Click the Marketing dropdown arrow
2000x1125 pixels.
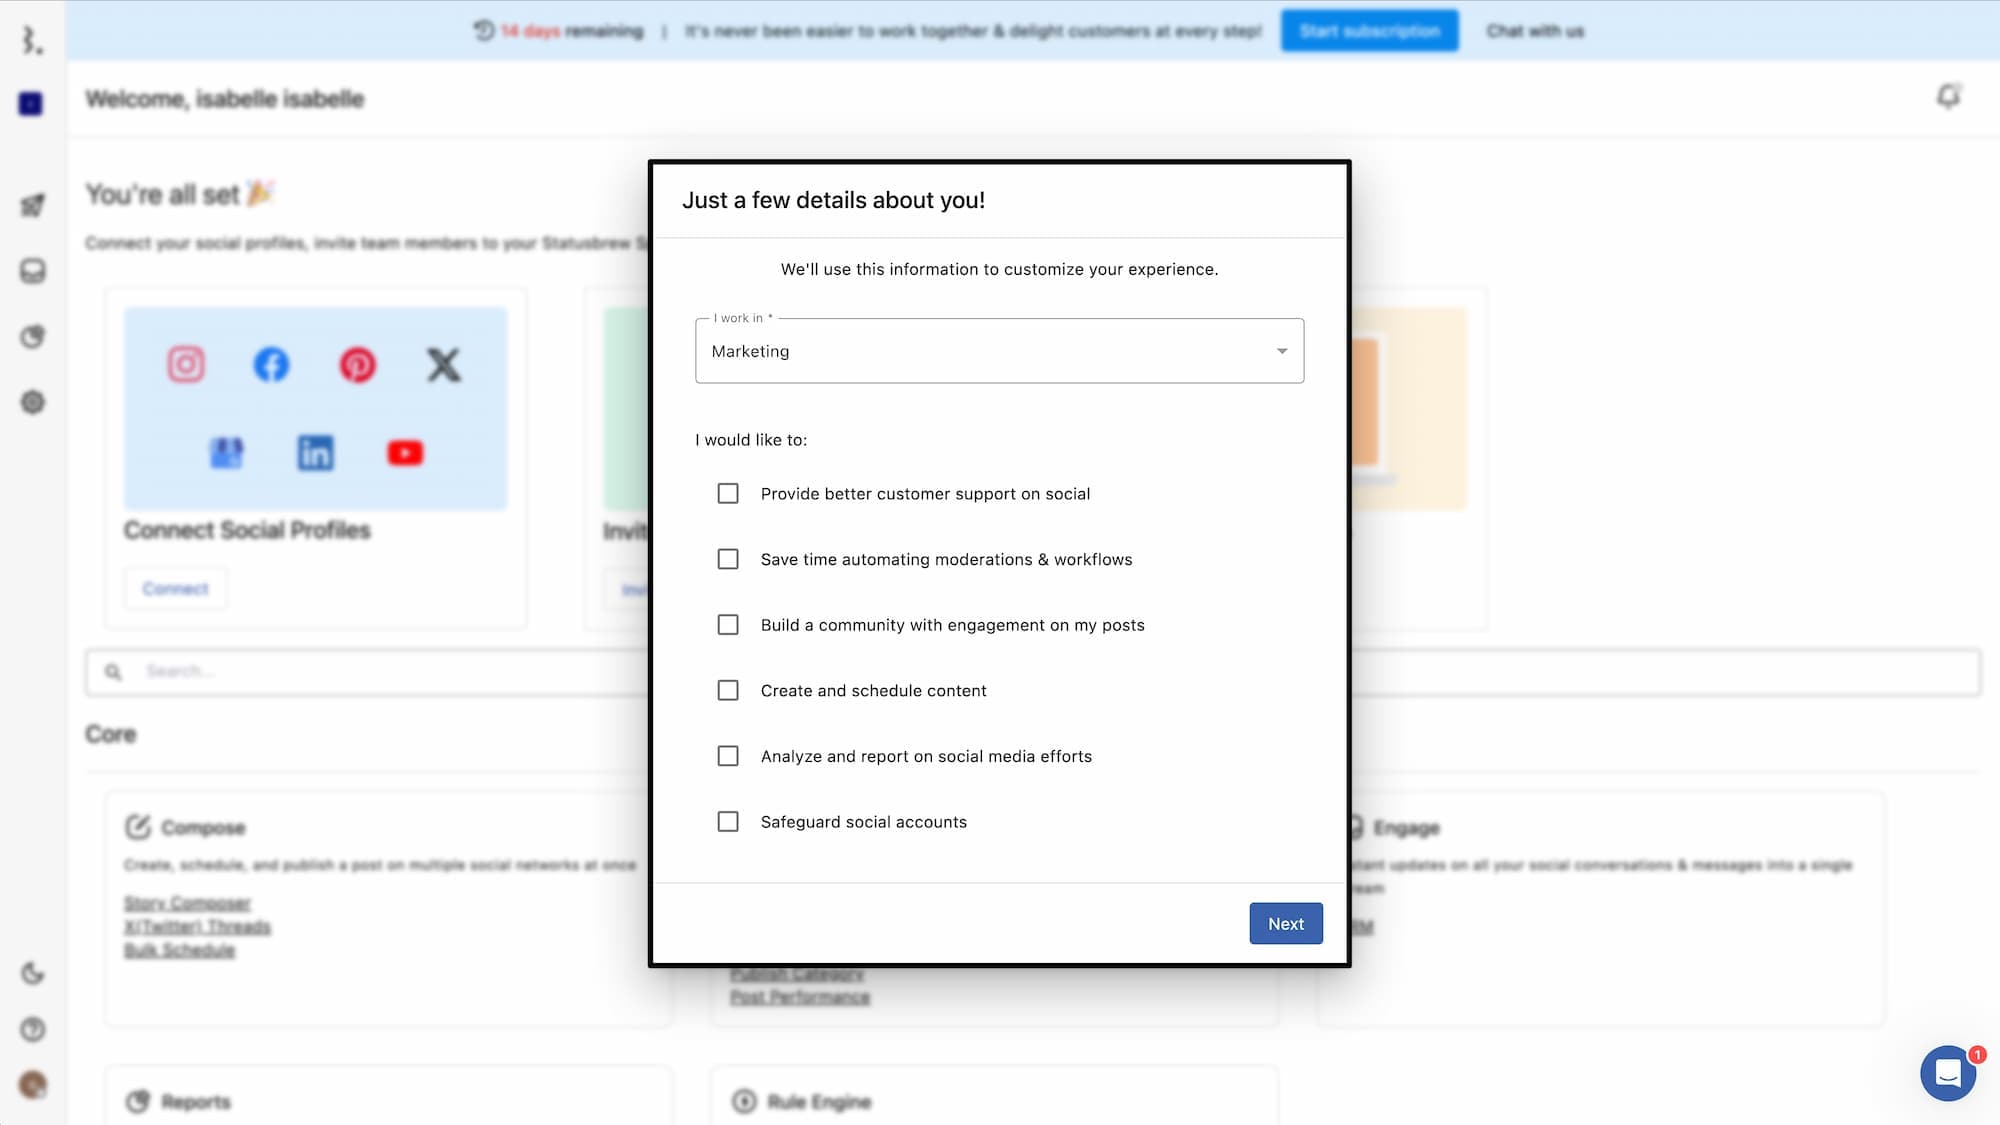tap(1281, 351)
